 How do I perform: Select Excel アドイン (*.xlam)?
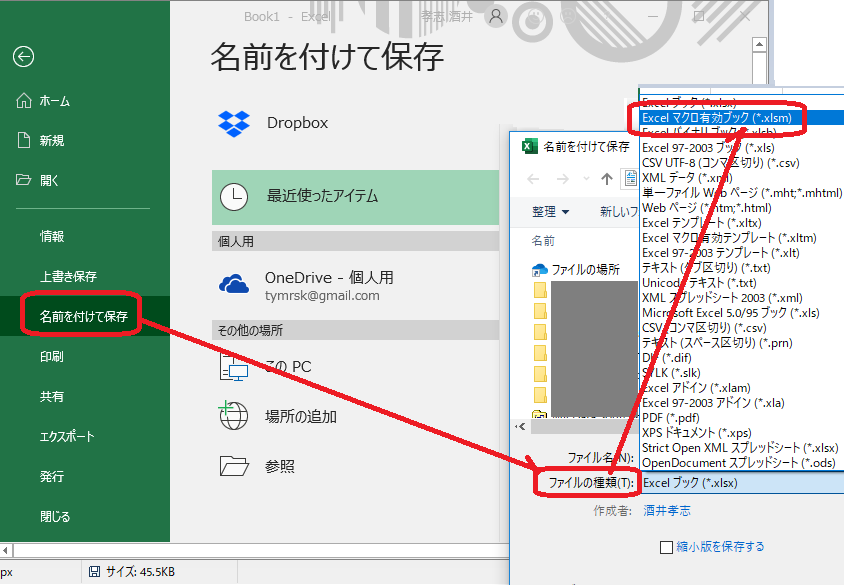pos(743,387)
